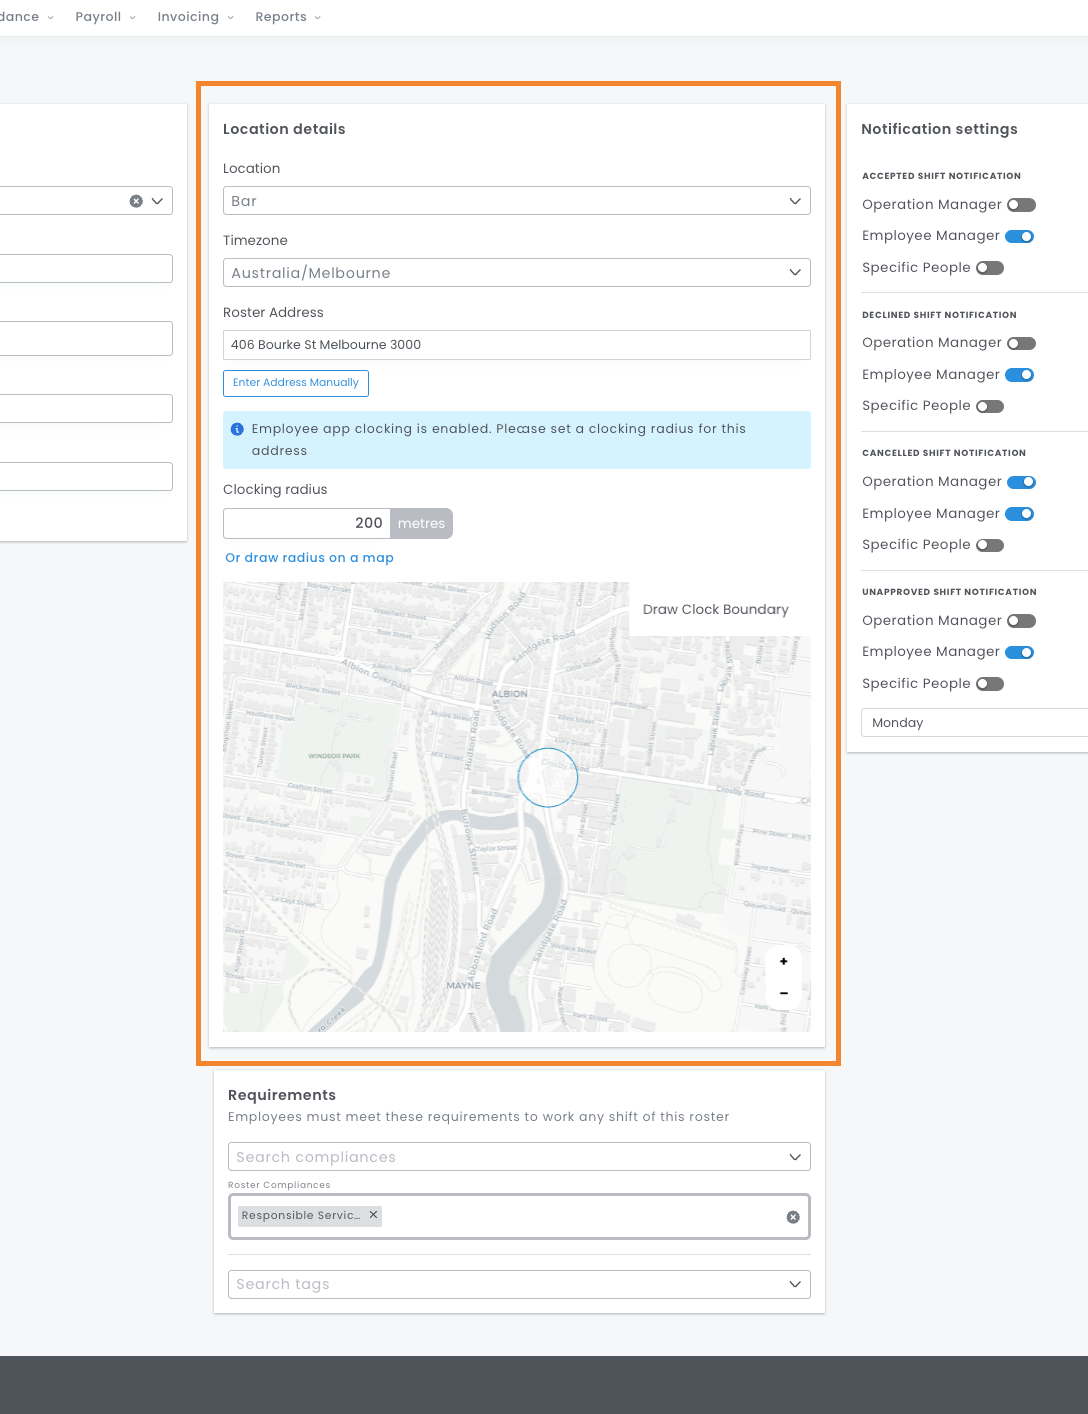Remove Responsible Service compliance tag

point(373,1215)
